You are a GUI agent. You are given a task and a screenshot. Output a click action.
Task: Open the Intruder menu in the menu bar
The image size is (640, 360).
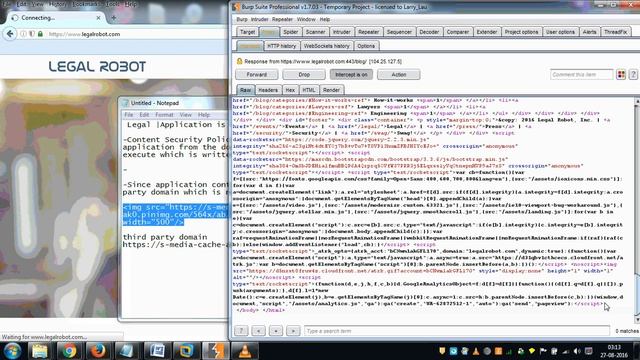[259, 19]
